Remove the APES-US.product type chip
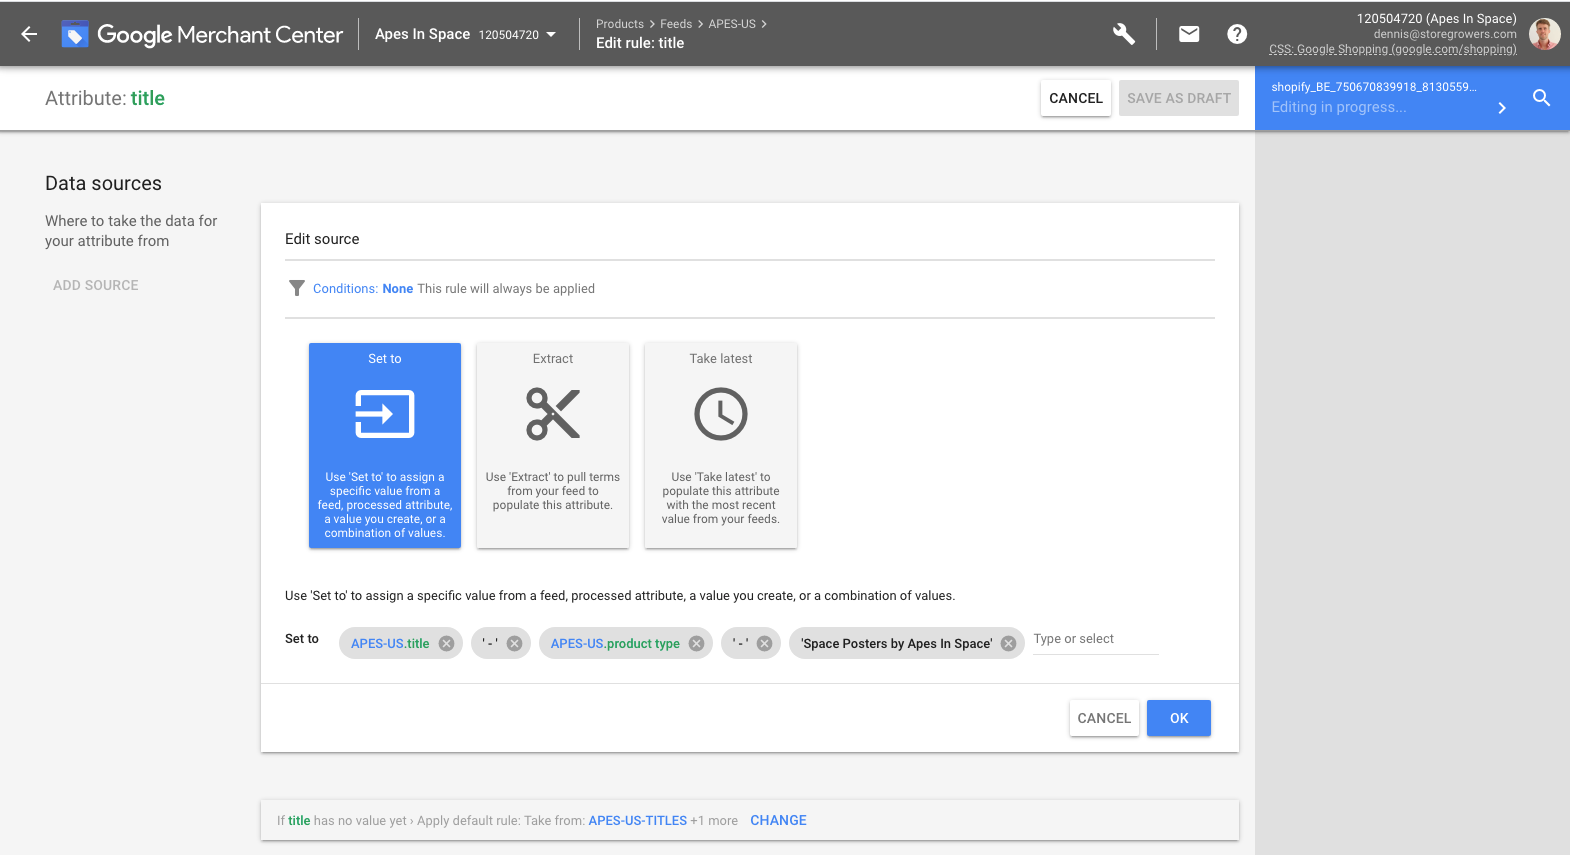This screenshot has height=855, width=1570. click(x=696, y=643)
